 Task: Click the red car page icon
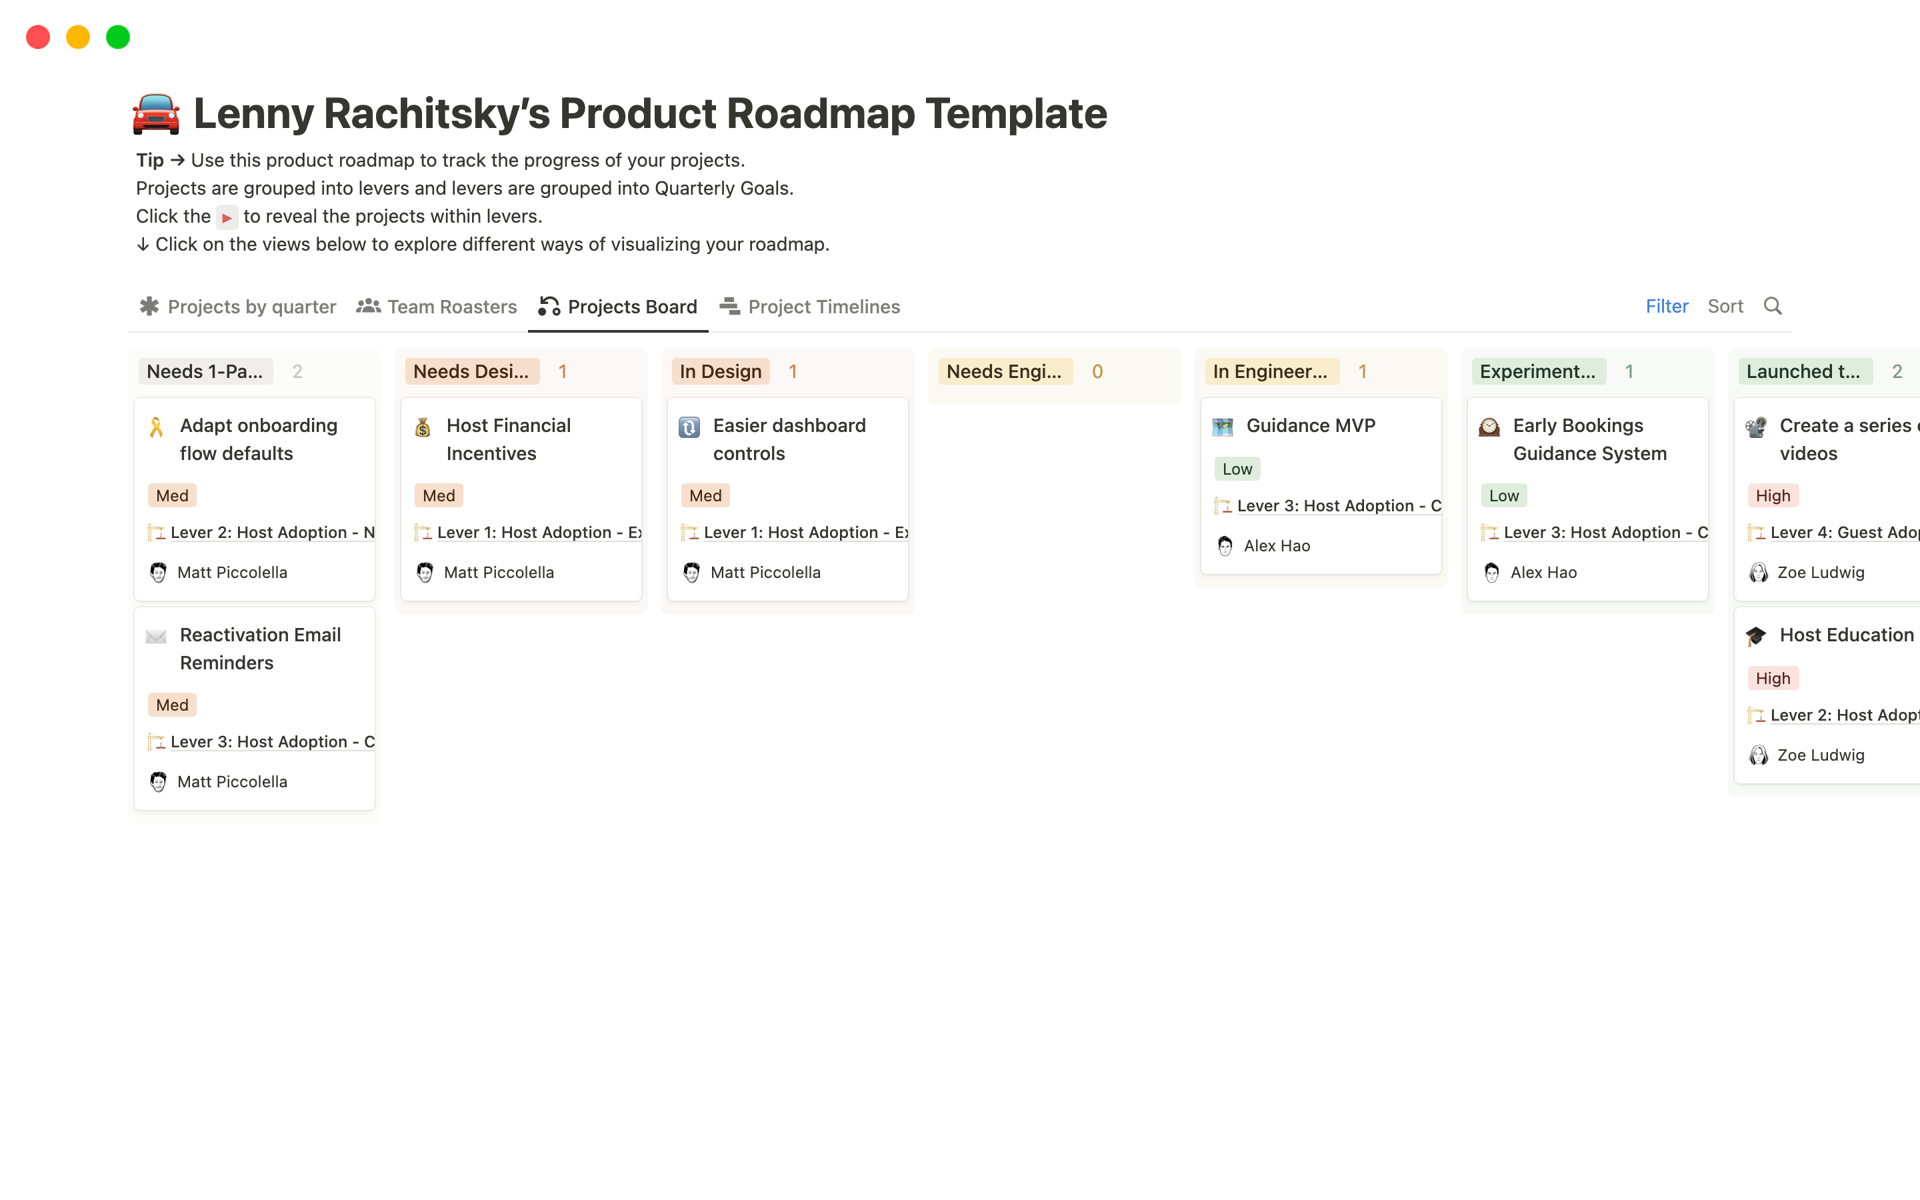[x=156, y=114]
